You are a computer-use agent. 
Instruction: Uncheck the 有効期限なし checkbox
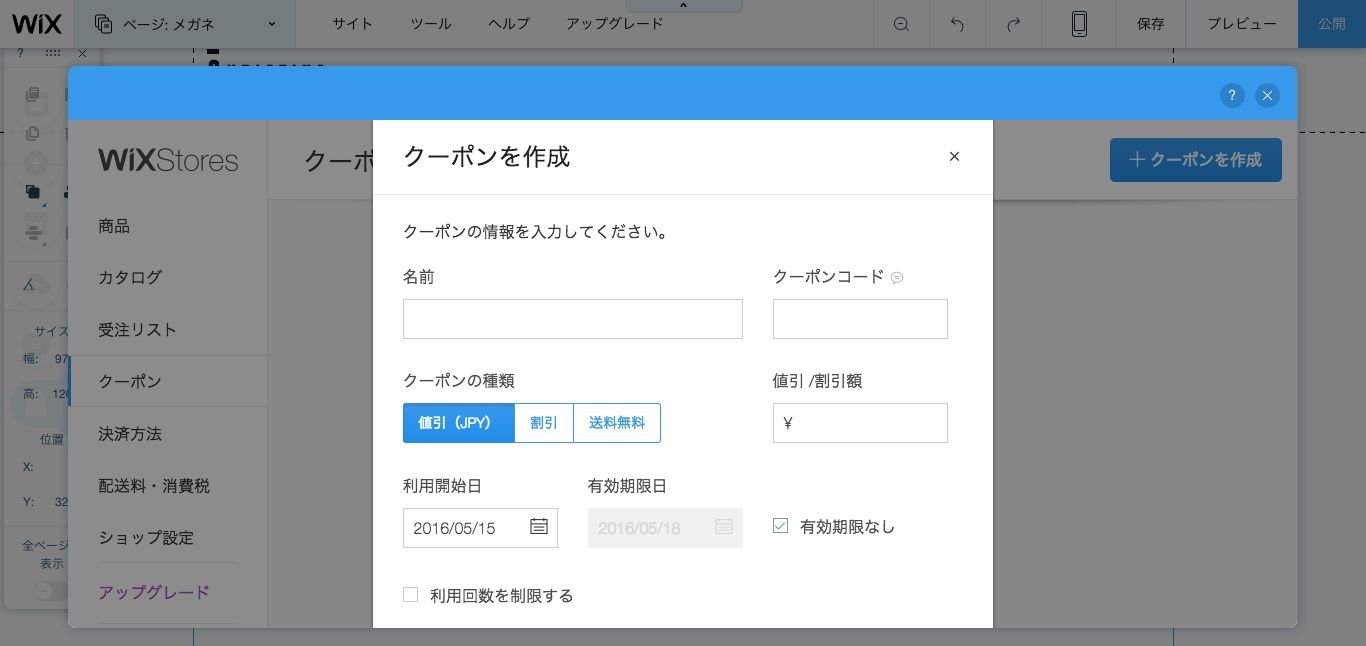click(781, 525)
